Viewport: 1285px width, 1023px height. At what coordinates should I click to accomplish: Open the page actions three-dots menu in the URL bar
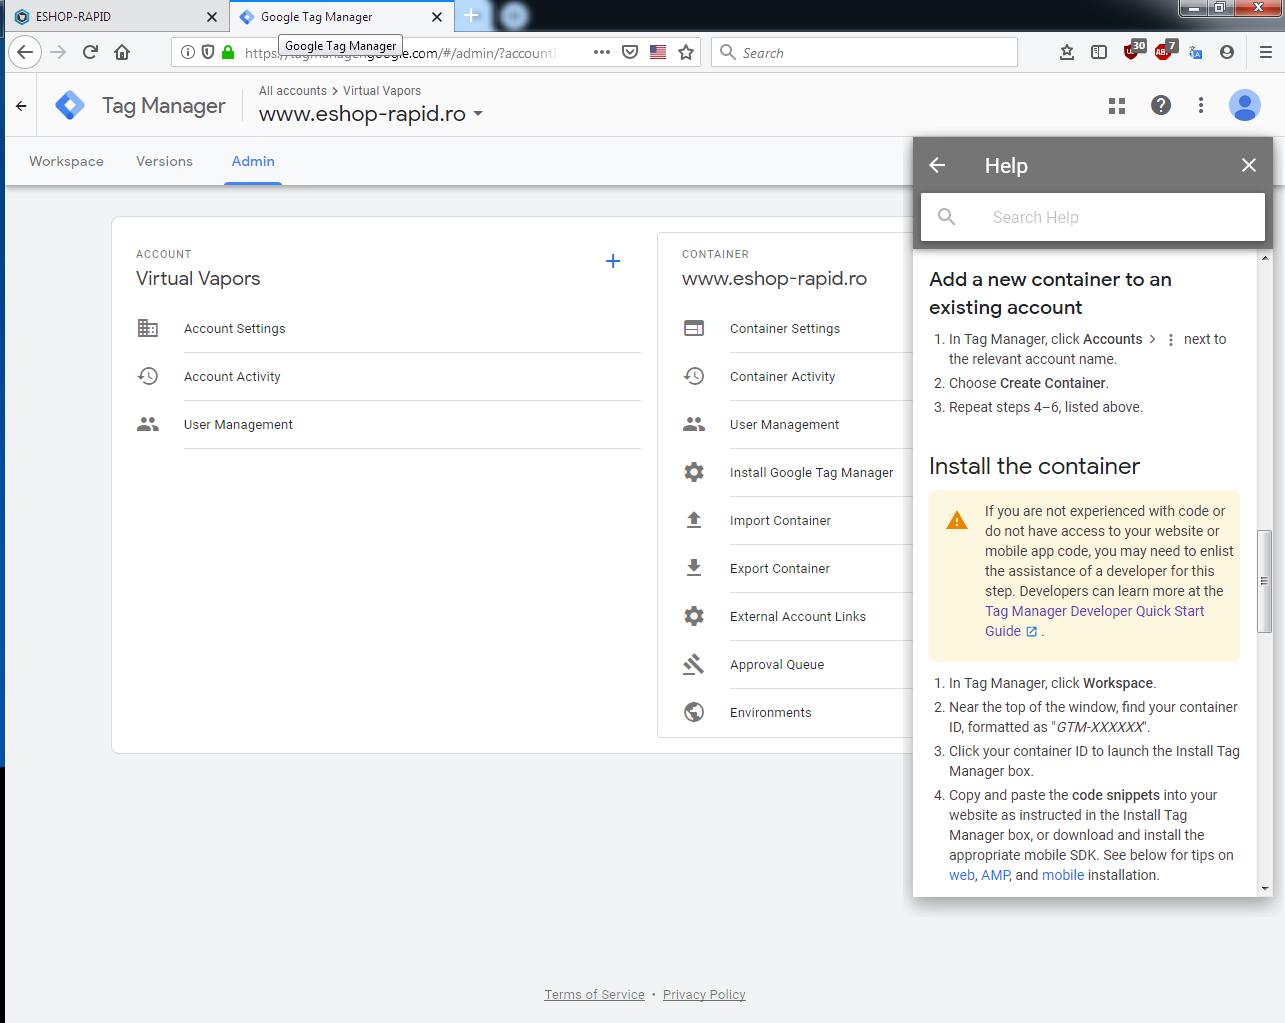coord(602,52)
